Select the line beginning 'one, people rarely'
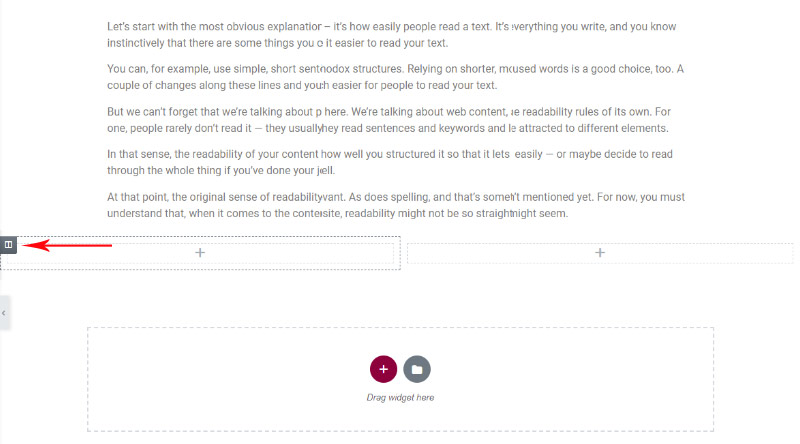 pyautogui.click(x=388, y=128)
